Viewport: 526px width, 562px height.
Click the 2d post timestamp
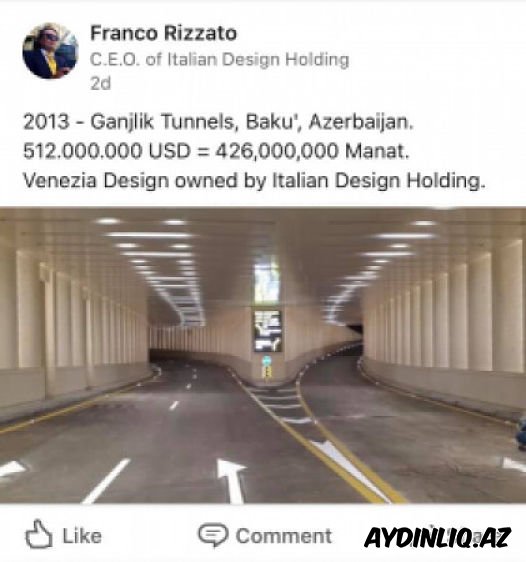click(101, 84)
